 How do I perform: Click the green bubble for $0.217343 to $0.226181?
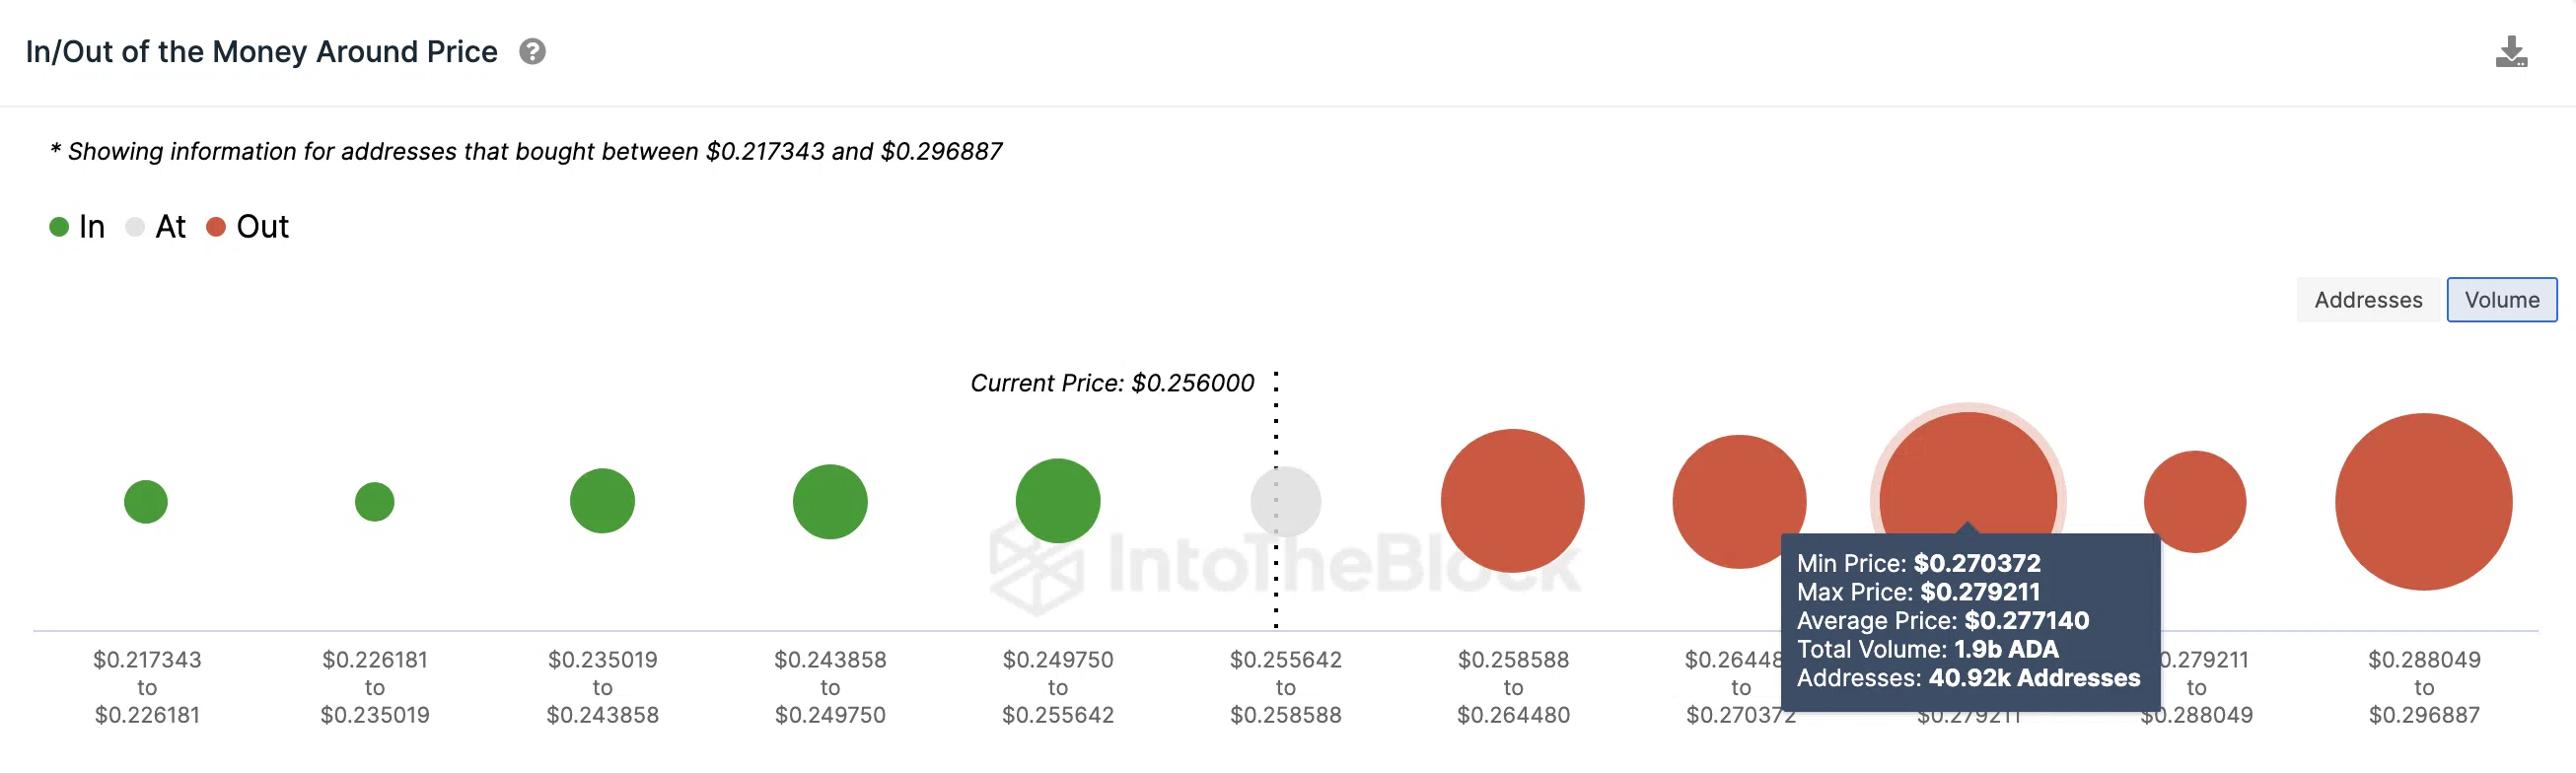(146, 502)
